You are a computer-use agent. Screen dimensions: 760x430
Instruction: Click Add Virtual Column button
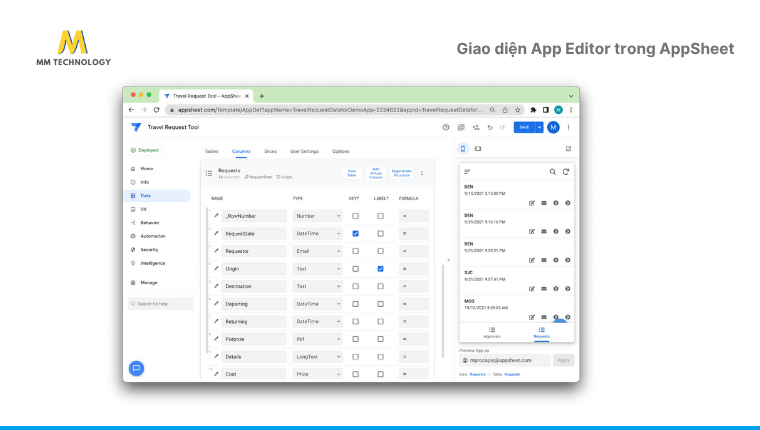point(376,173)
